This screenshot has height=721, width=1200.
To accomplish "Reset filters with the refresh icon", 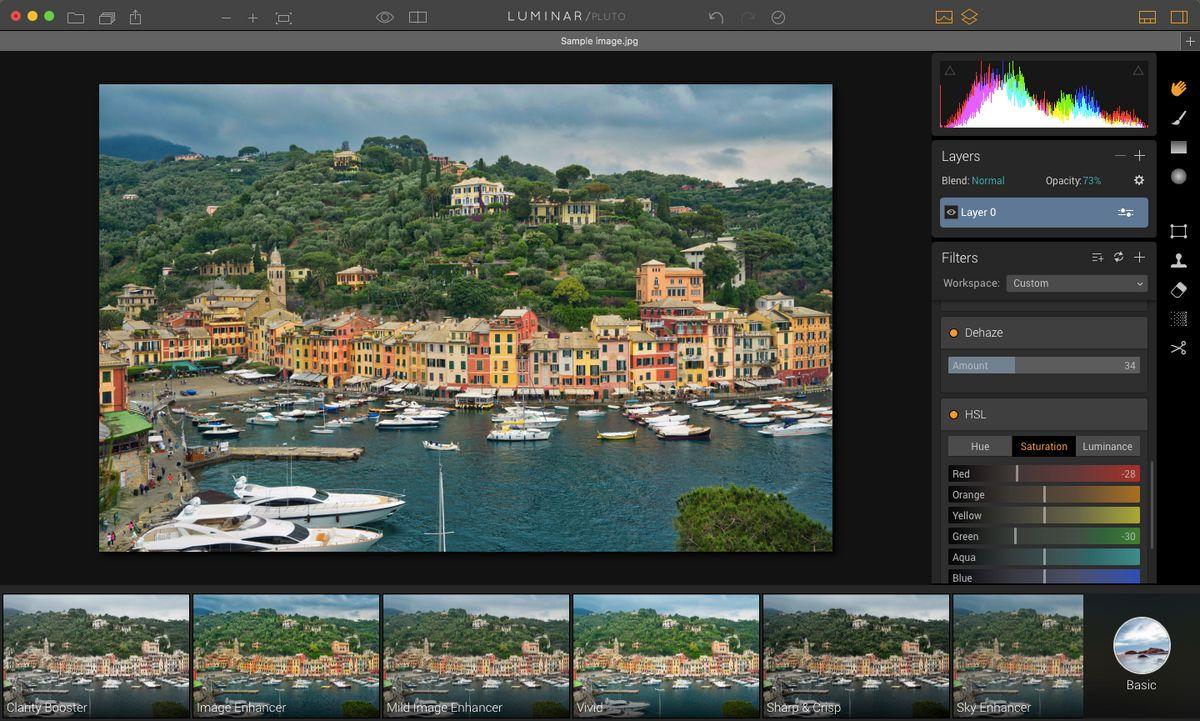I will coord(1118,257).
